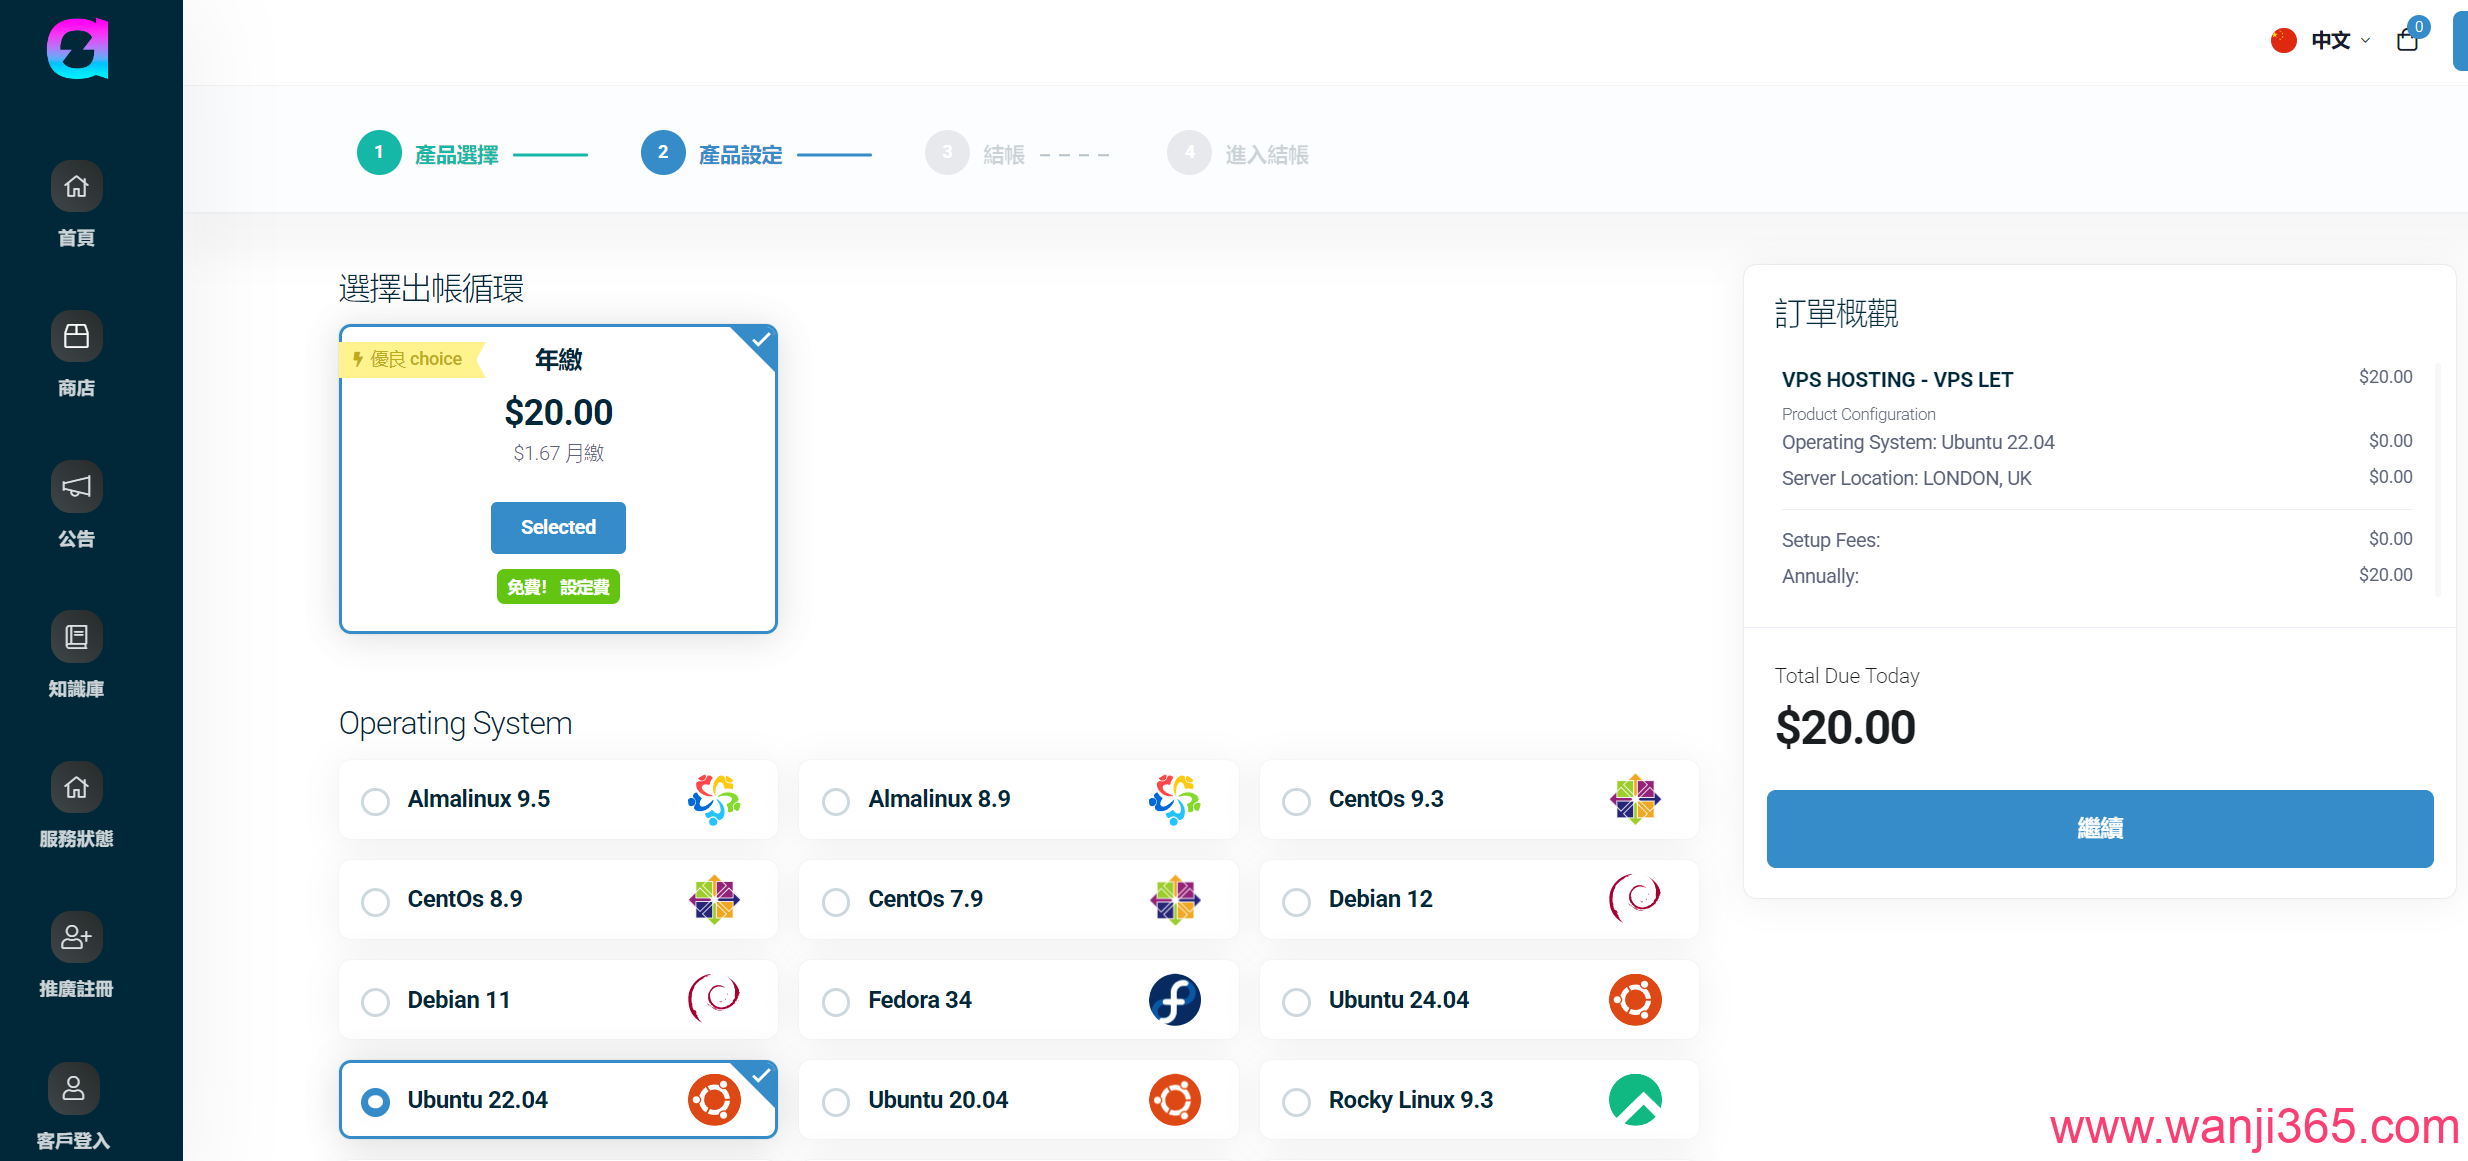
Task: Go to step 3 結帳
Action: [x=975, y=153]
